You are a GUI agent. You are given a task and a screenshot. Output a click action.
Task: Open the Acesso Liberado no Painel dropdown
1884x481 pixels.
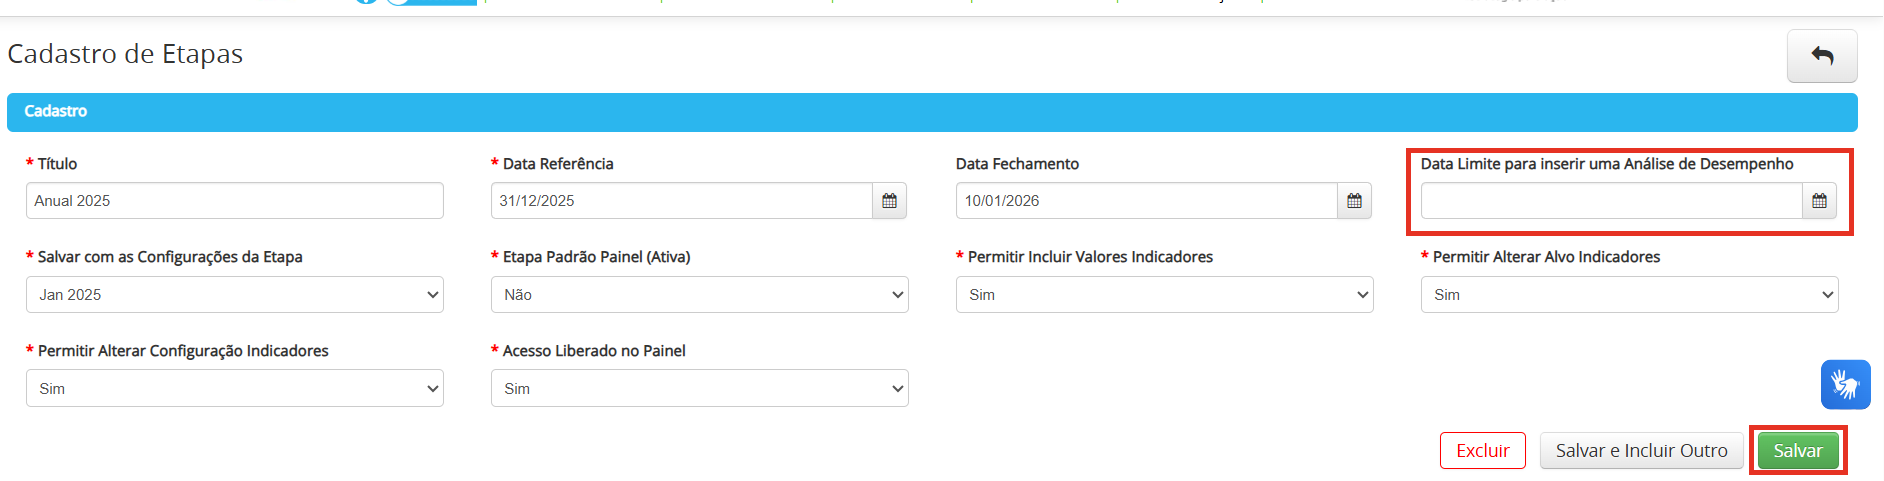[x=700, y=388]
